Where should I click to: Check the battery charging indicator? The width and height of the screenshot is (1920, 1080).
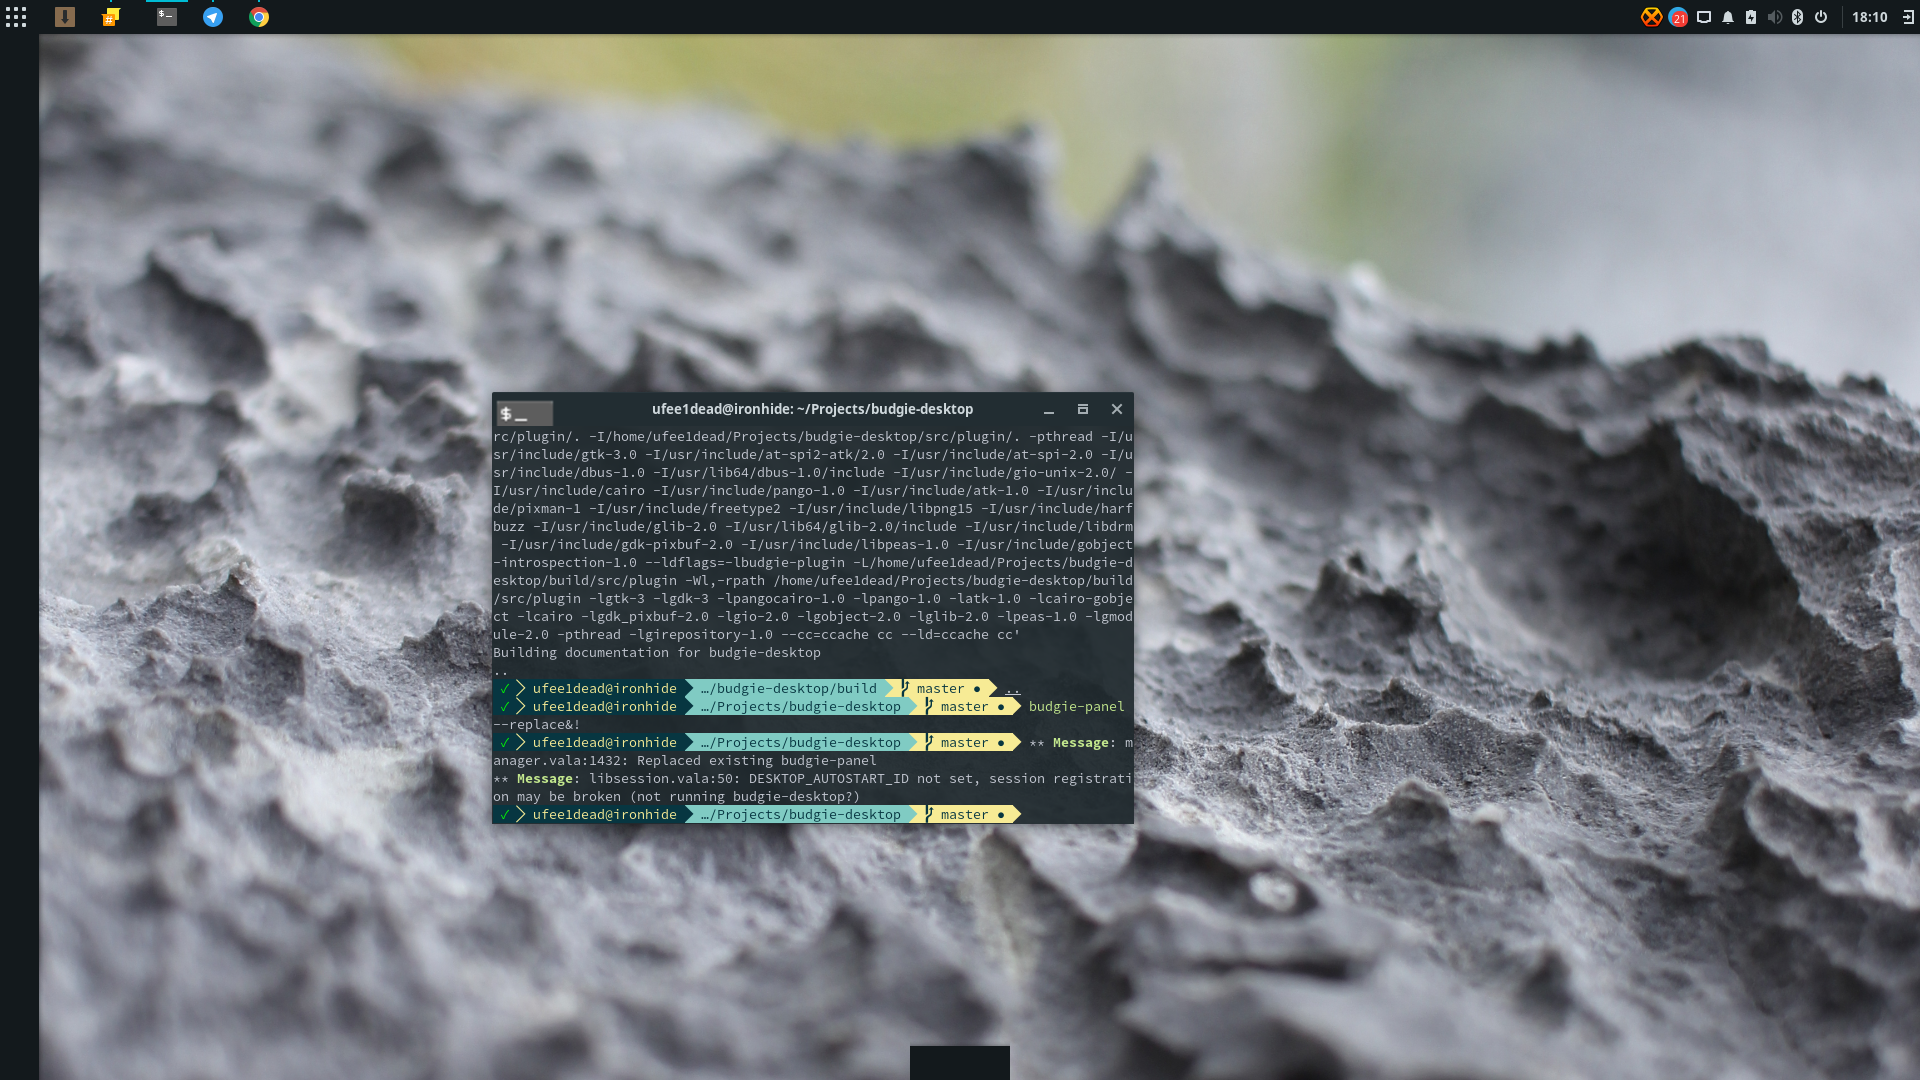pyautogui.click(x=1751, y=17)
